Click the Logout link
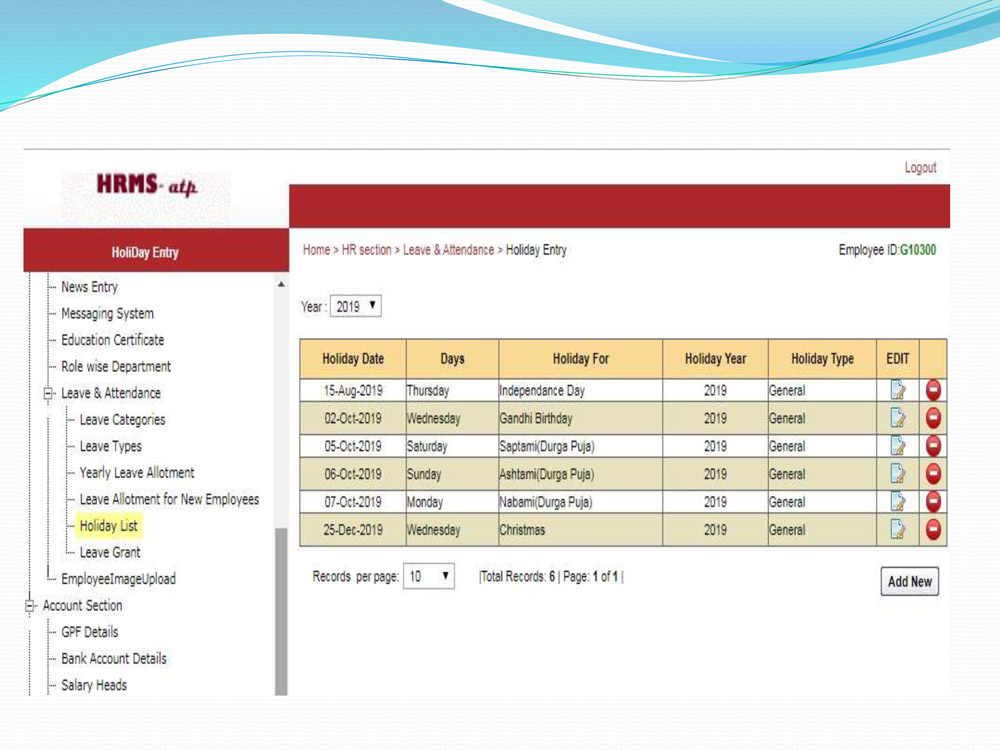 coord(921,167)
